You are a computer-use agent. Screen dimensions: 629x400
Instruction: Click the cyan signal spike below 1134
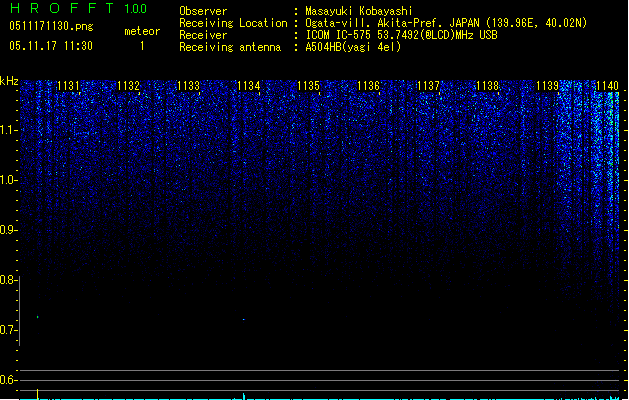pyautogui.click(x=243, y=396)
